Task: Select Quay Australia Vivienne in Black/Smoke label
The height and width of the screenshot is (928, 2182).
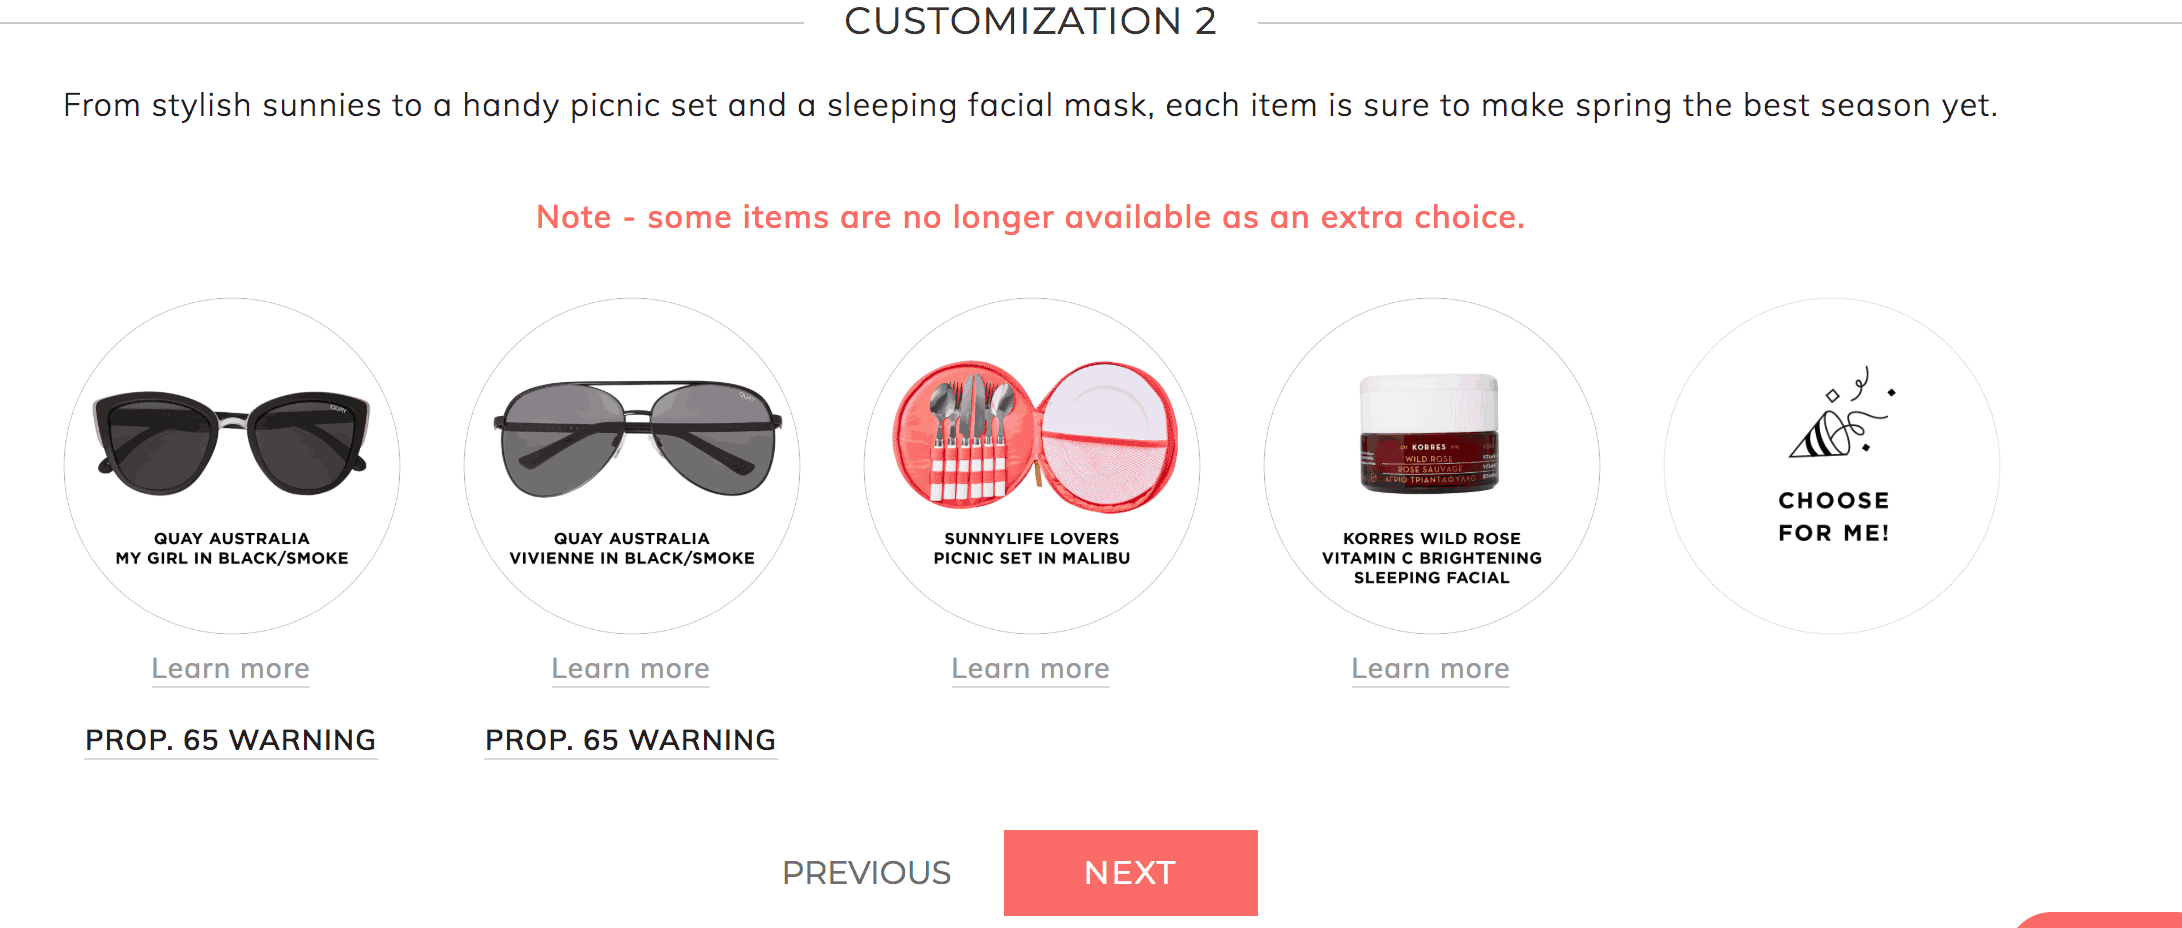Action: click(x=632, y=548)
